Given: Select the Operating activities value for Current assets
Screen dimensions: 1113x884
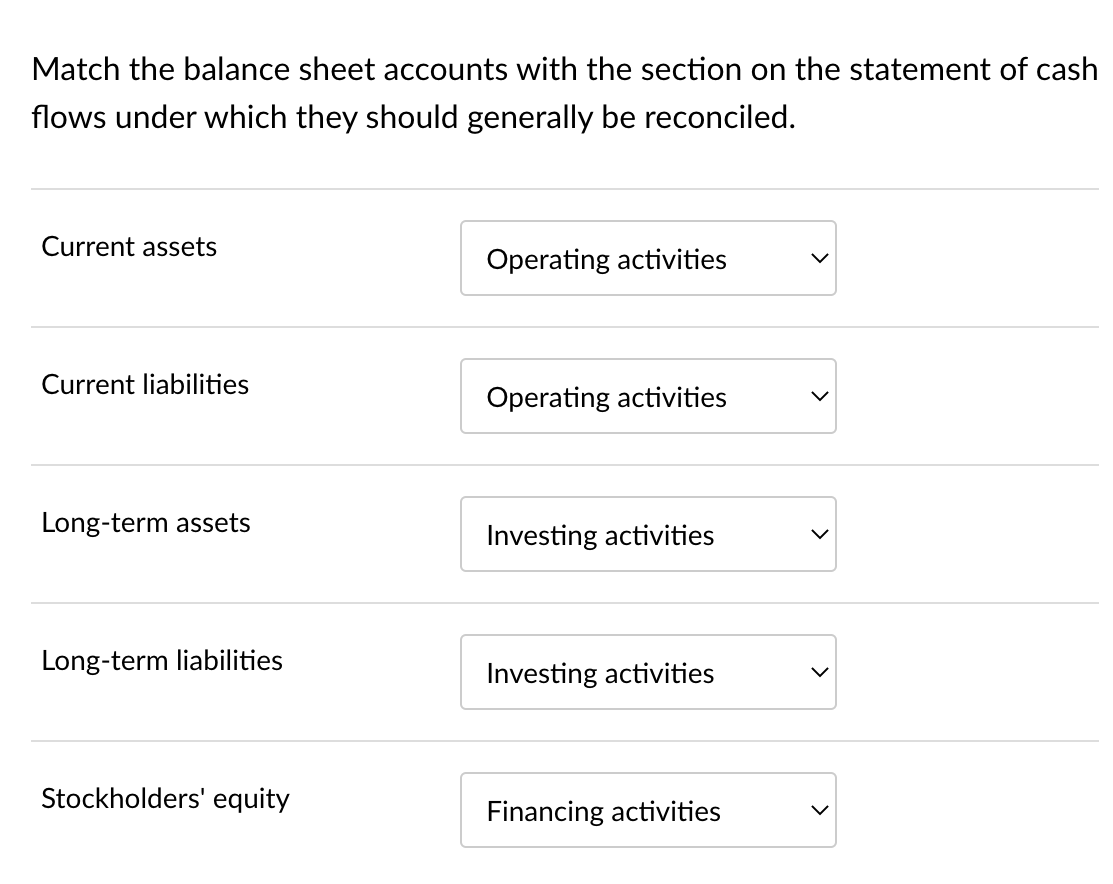Looking at the screenshot, I should (x=606, y=259).
